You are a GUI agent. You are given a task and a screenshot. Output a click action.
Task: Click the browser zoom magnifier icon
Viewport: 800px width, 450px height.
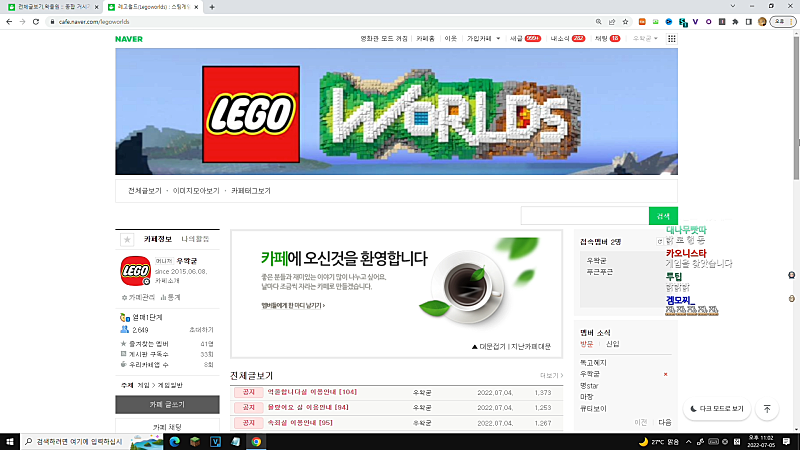coord(598,21)
